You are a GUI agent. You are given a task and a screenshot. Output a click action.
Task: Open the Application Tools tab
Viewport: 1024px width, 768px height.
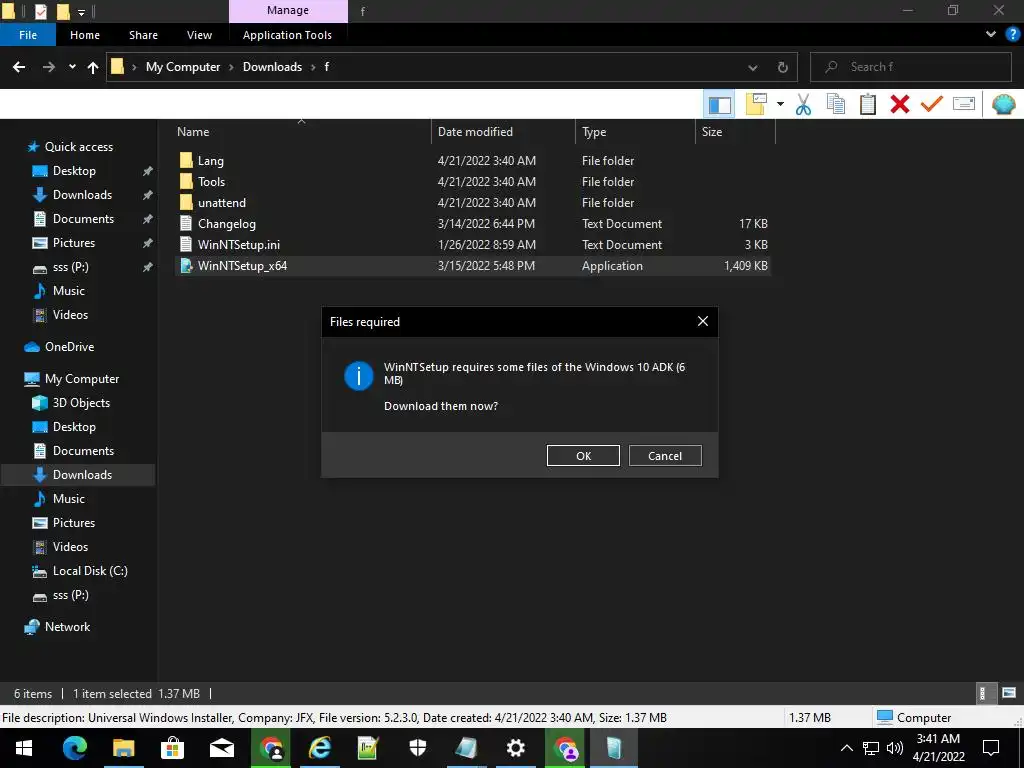coord(287,35)
